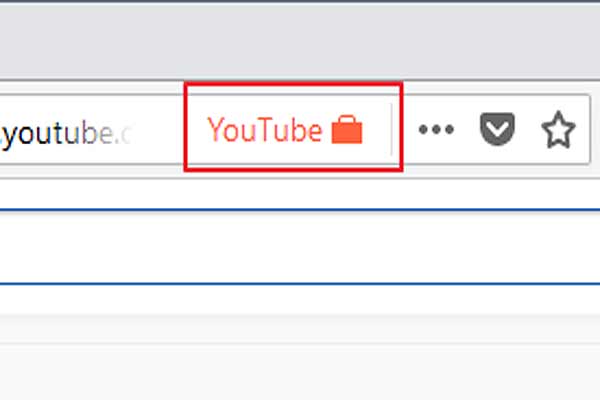Click white page area above upper blue line
Screen dimensions: 600x400
coord(300,193)
